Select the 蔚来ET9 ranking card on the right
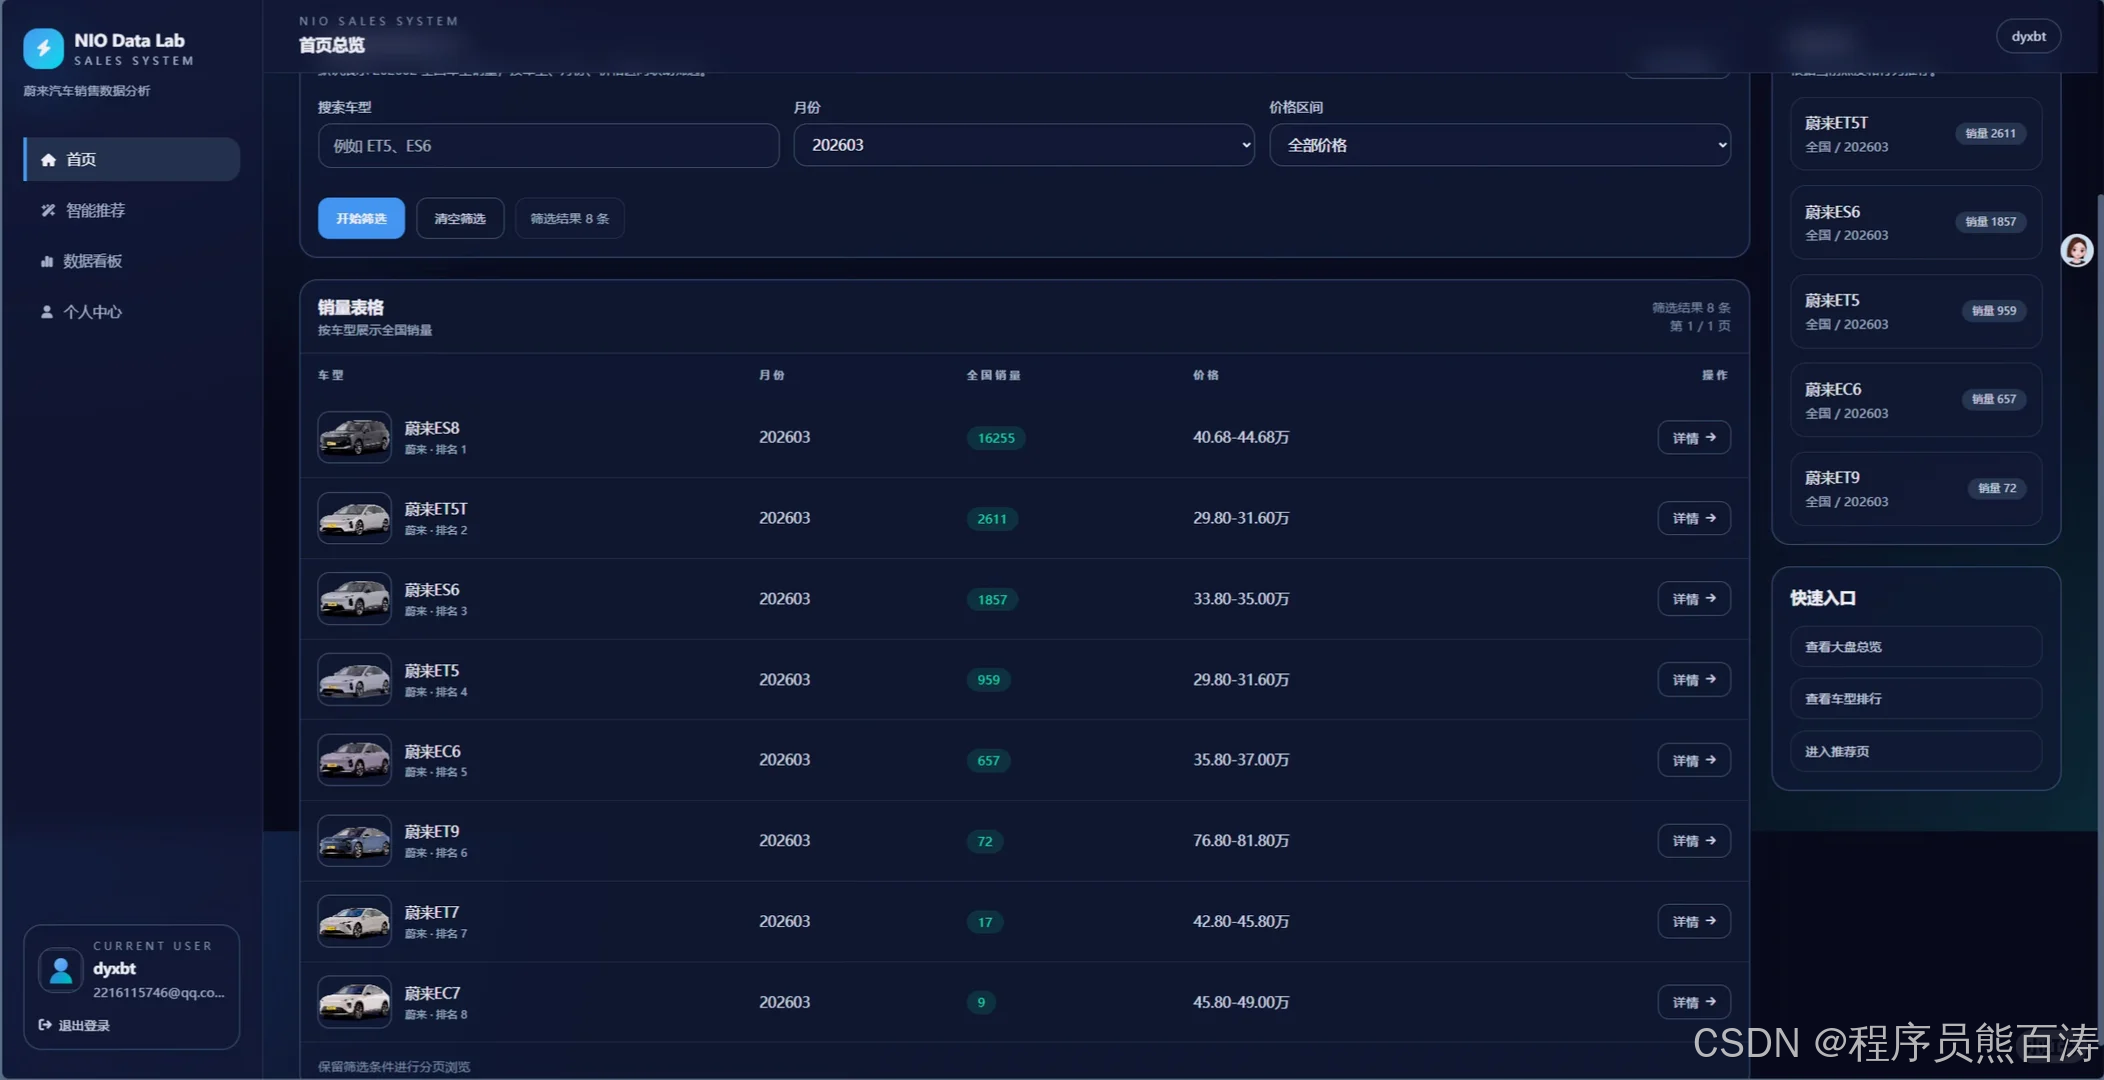The height and width of the screenshot is (1080, 2104). coord(1916,489)
